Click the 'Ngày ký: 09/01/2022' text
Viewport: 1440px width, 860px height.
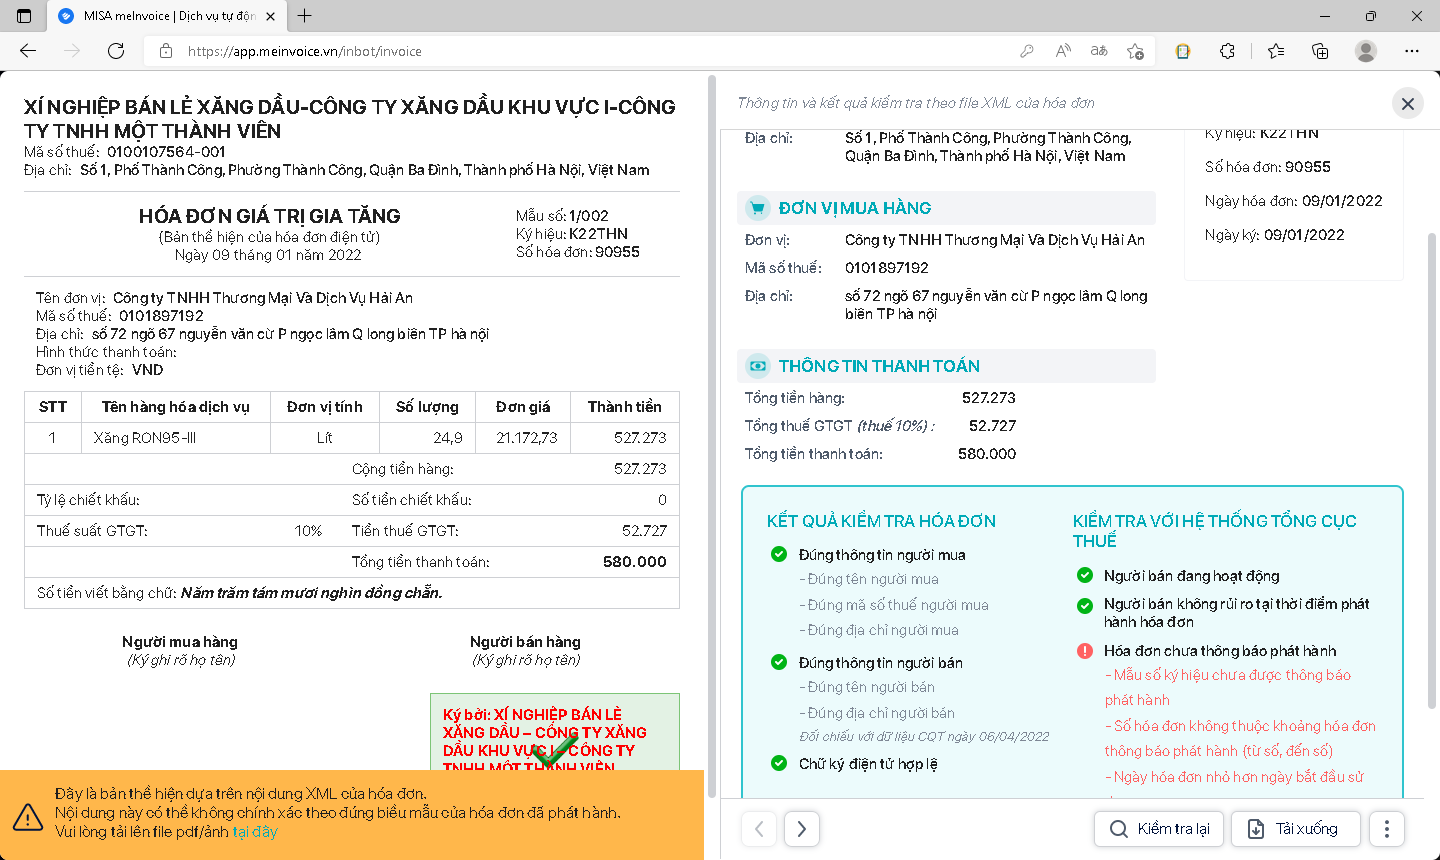click(x=1274, y=235)
